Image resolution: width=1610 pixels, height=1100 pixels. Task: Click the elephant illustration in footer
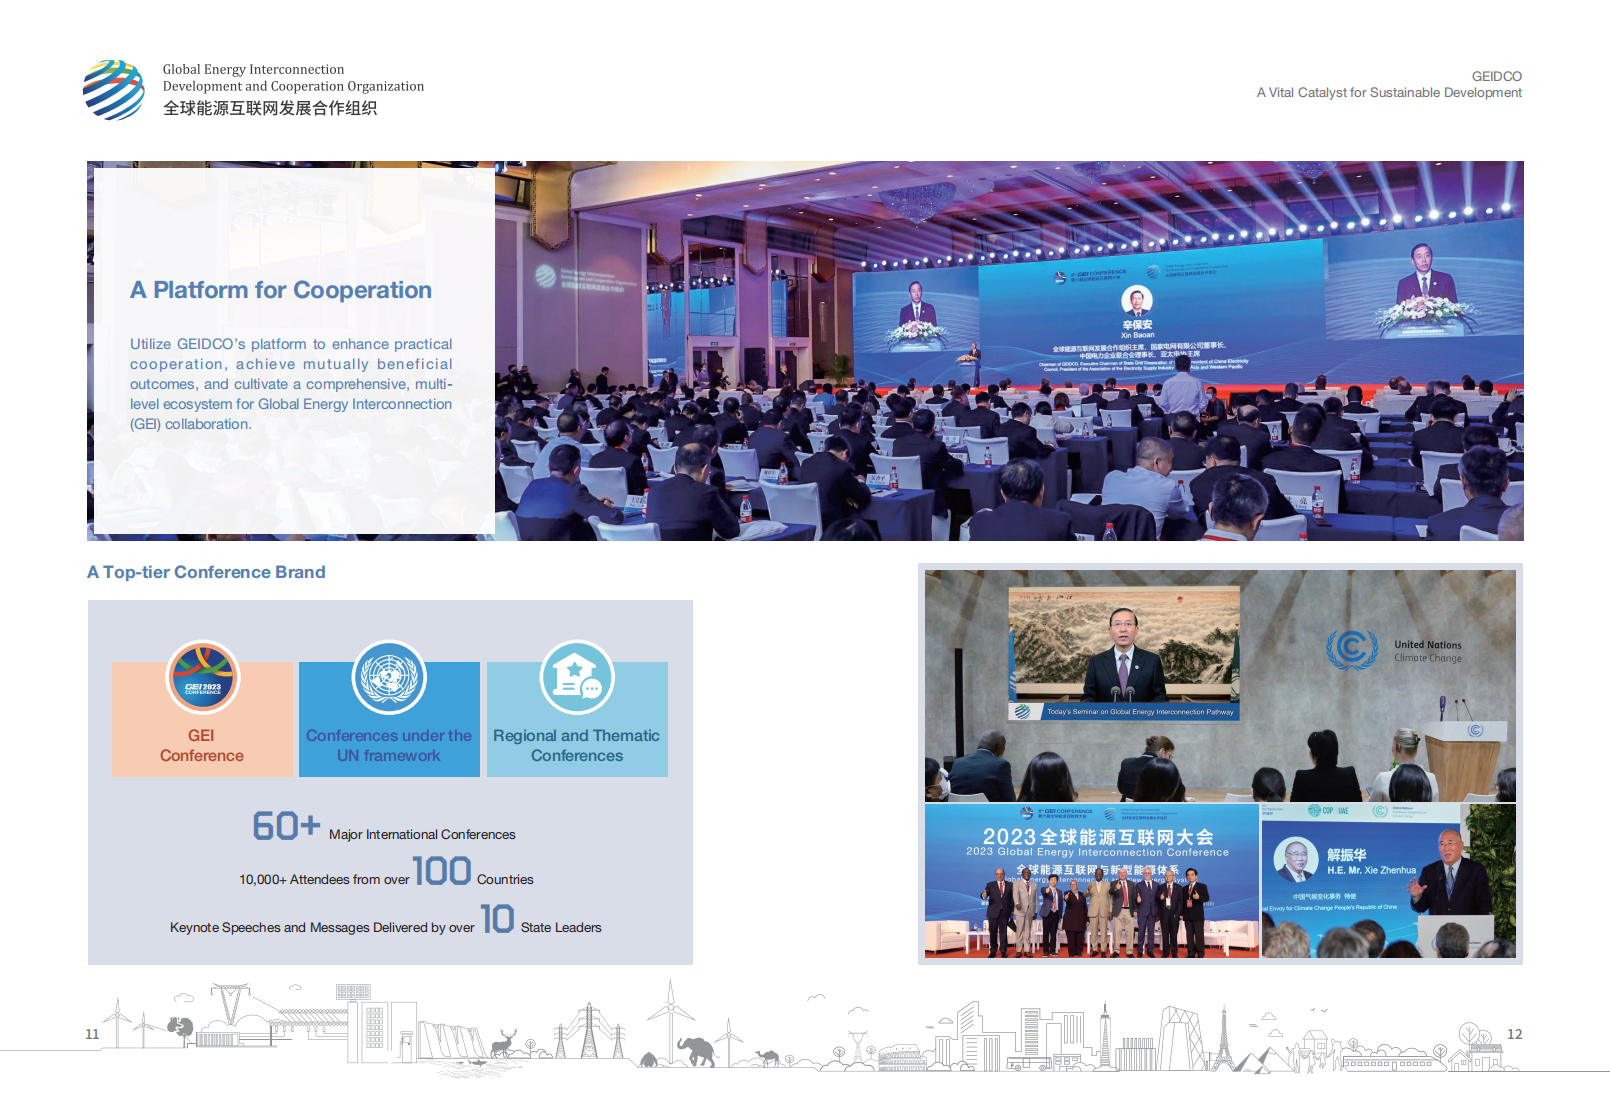[x=696, y=1050]
